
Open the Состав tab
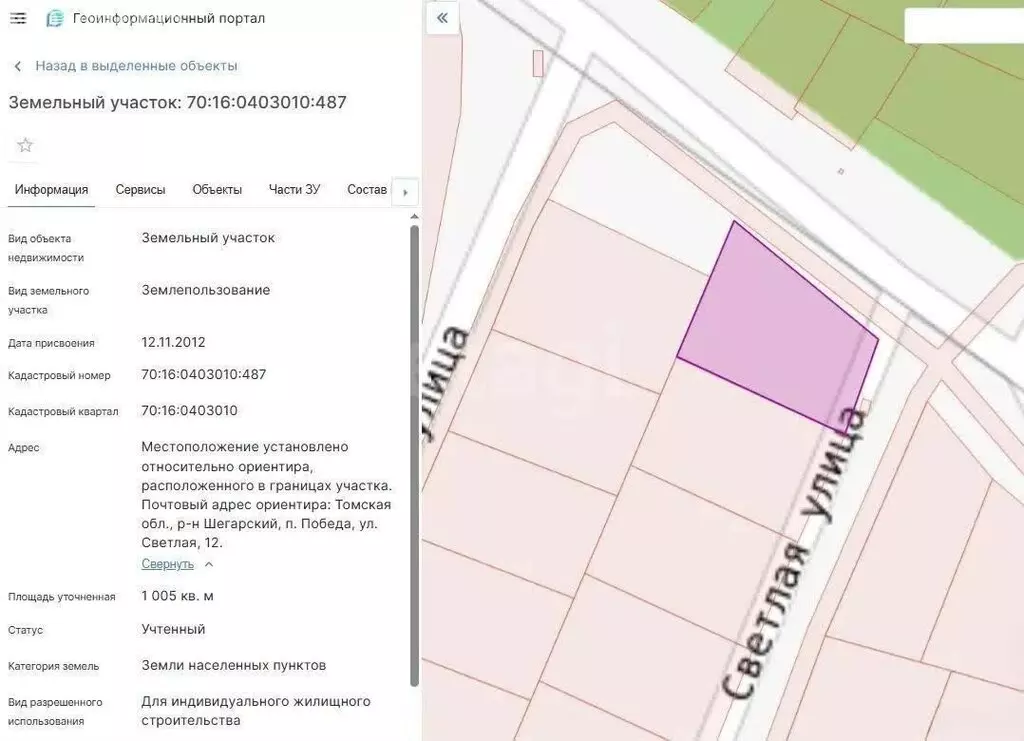[x=367, y=189]
